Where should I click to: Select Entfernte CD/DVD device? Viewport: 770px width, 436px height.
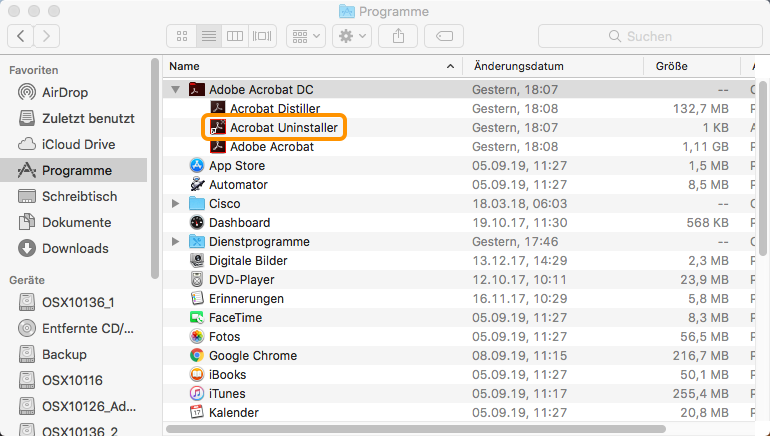76,328
